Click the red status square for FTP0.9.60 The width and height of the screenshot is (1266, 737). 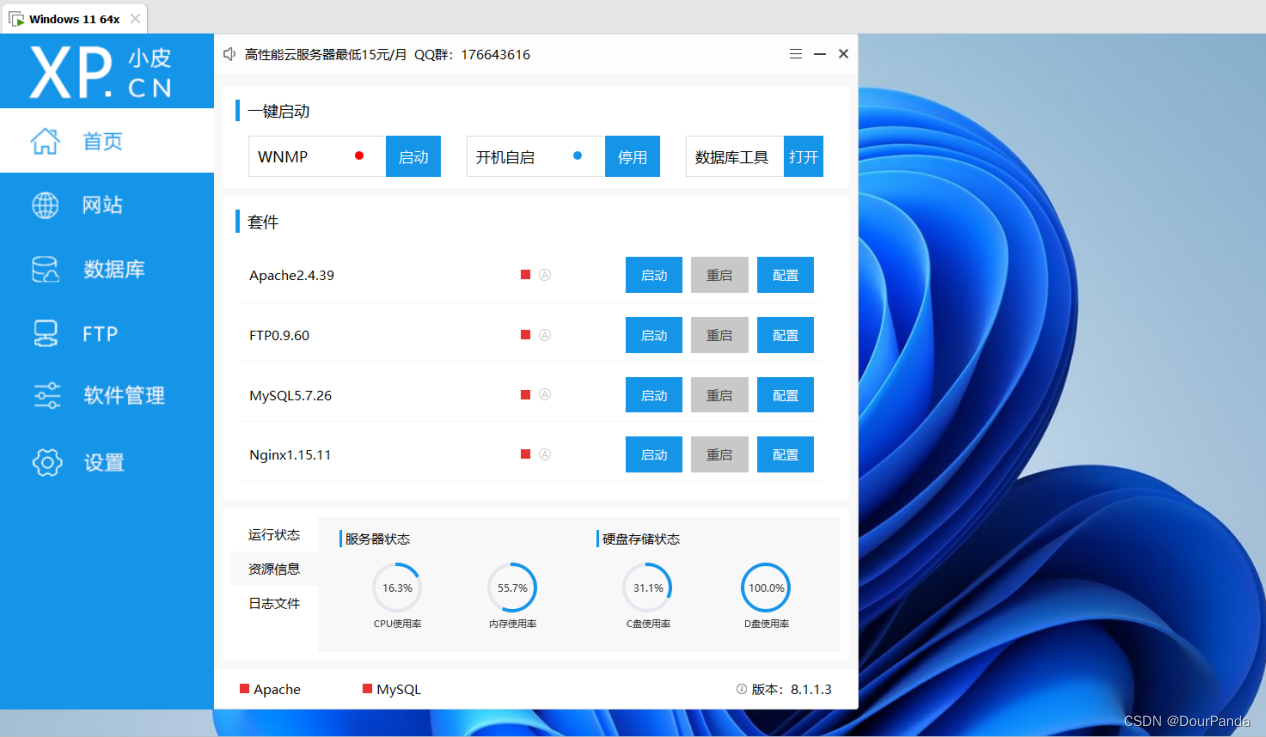(x=525, y=335)
